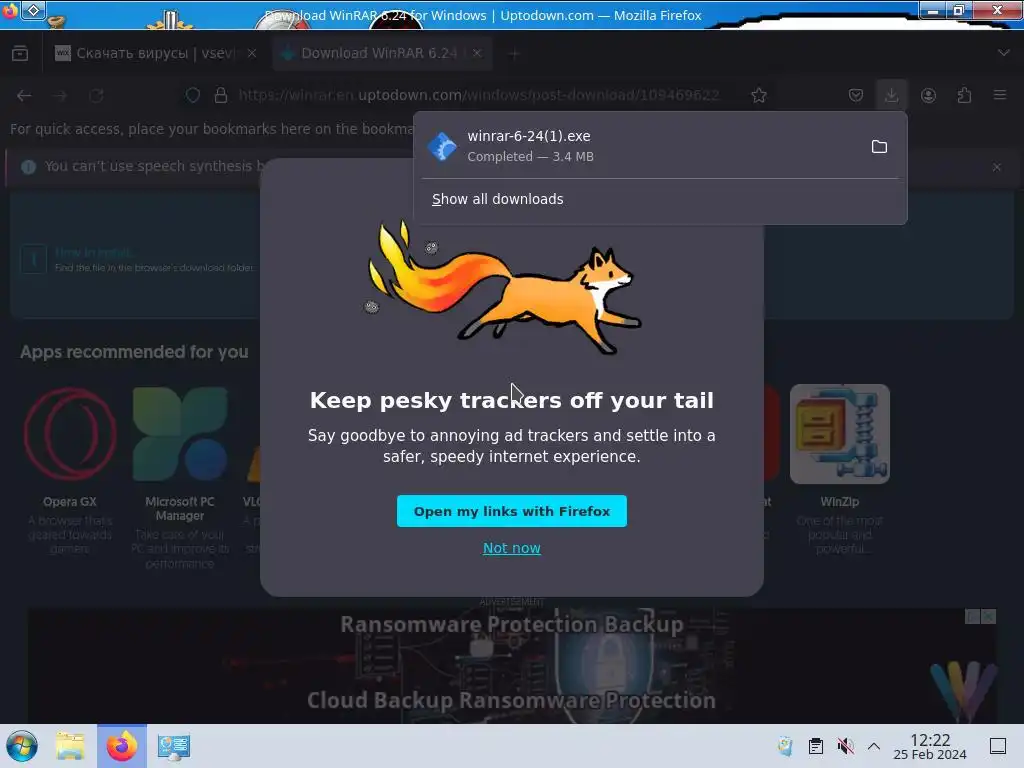Open the Firefox account icon

tap(928, 95)
